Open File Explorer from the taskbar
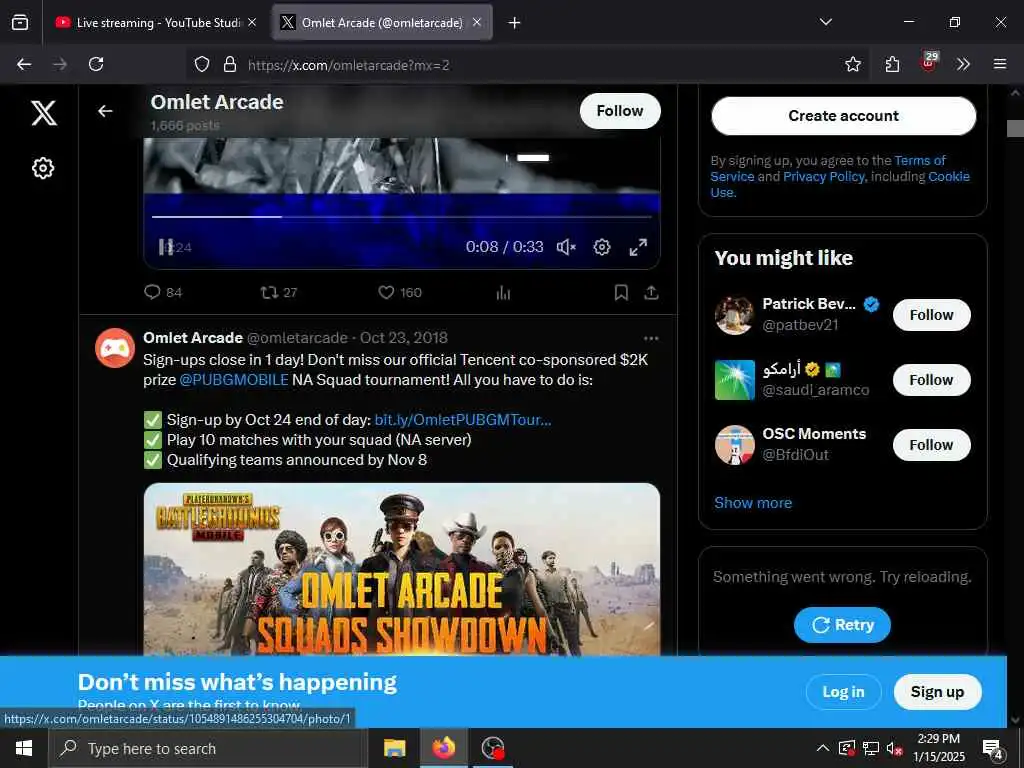The image size is (1024, 768). tap(394, 748)
